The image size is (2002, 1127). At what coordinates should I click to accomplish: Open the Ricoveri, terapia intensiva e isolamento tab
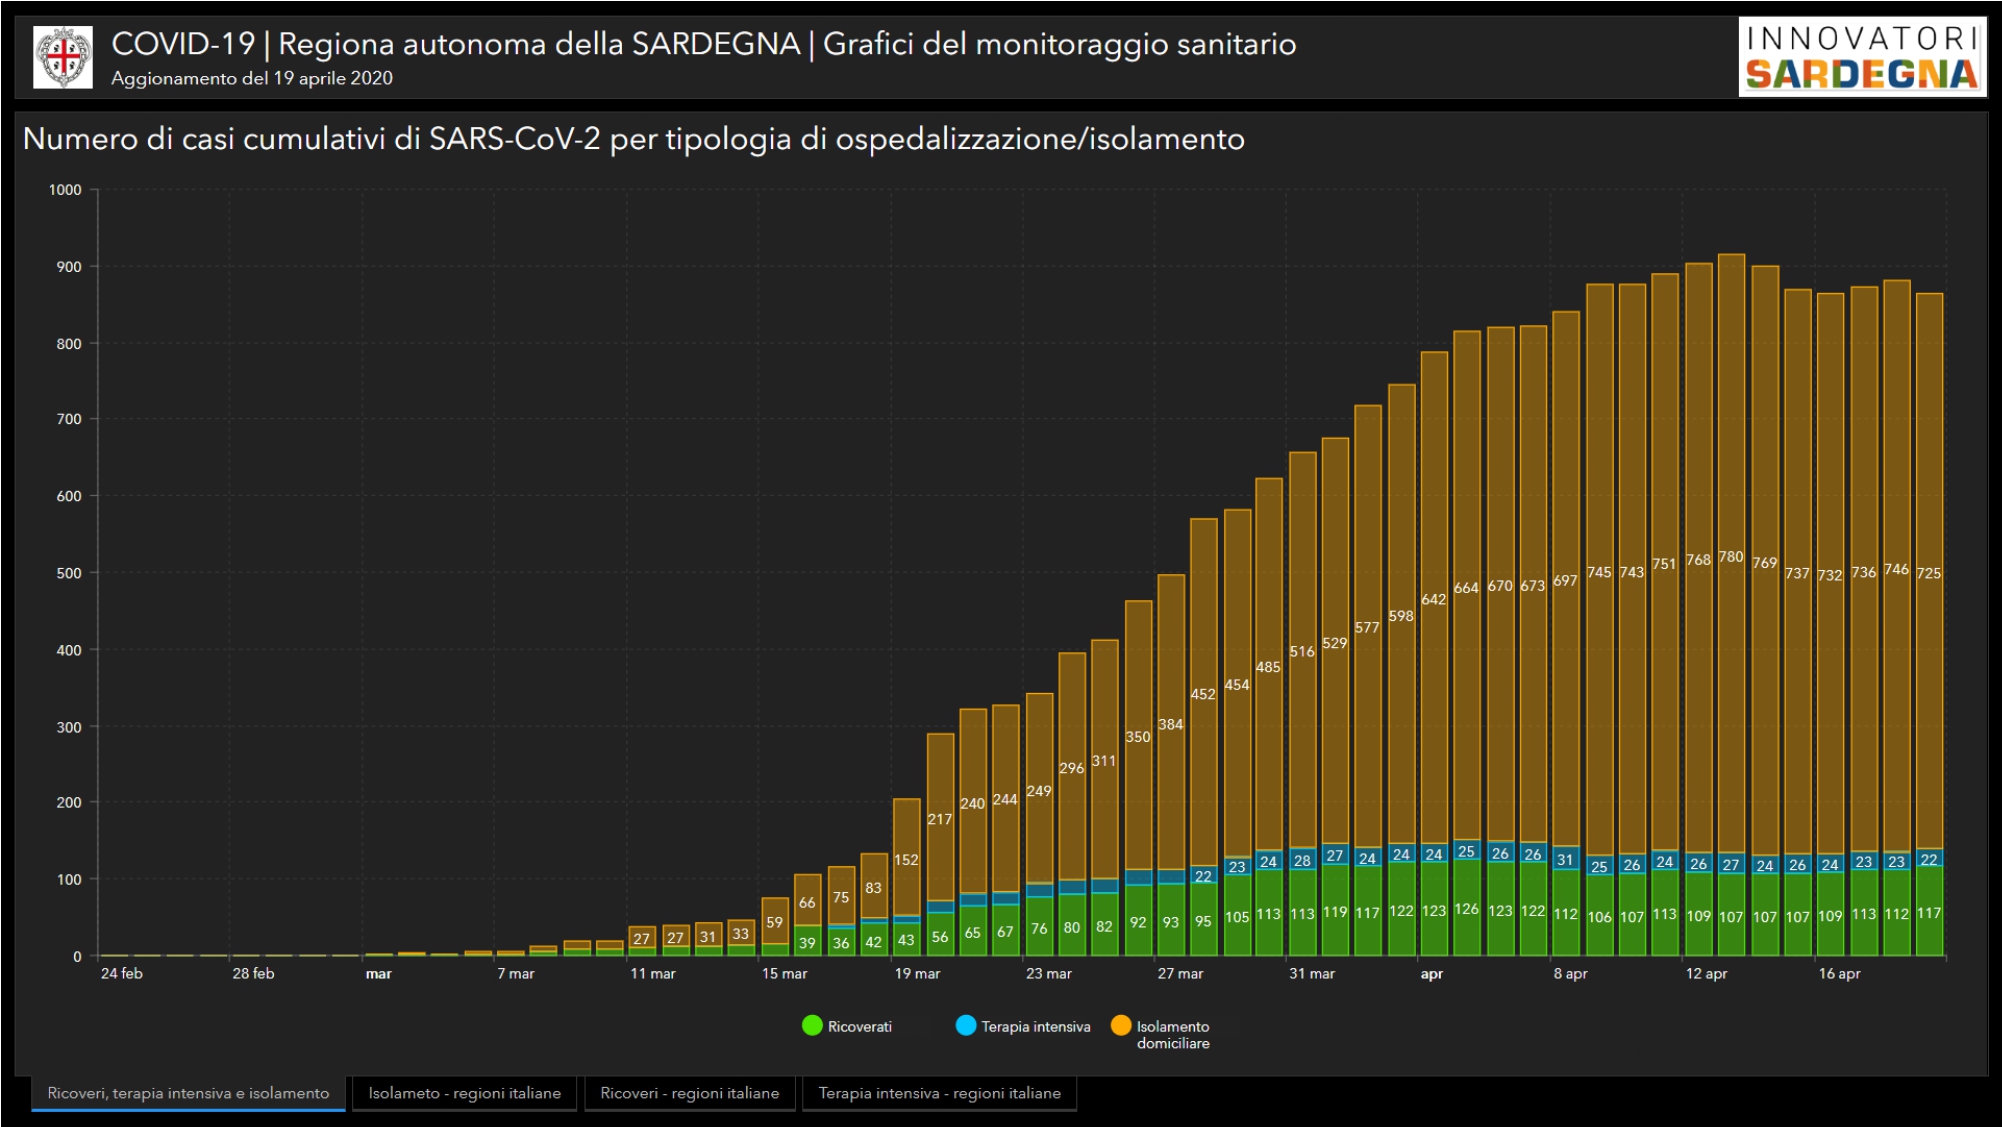(188, 1093)
